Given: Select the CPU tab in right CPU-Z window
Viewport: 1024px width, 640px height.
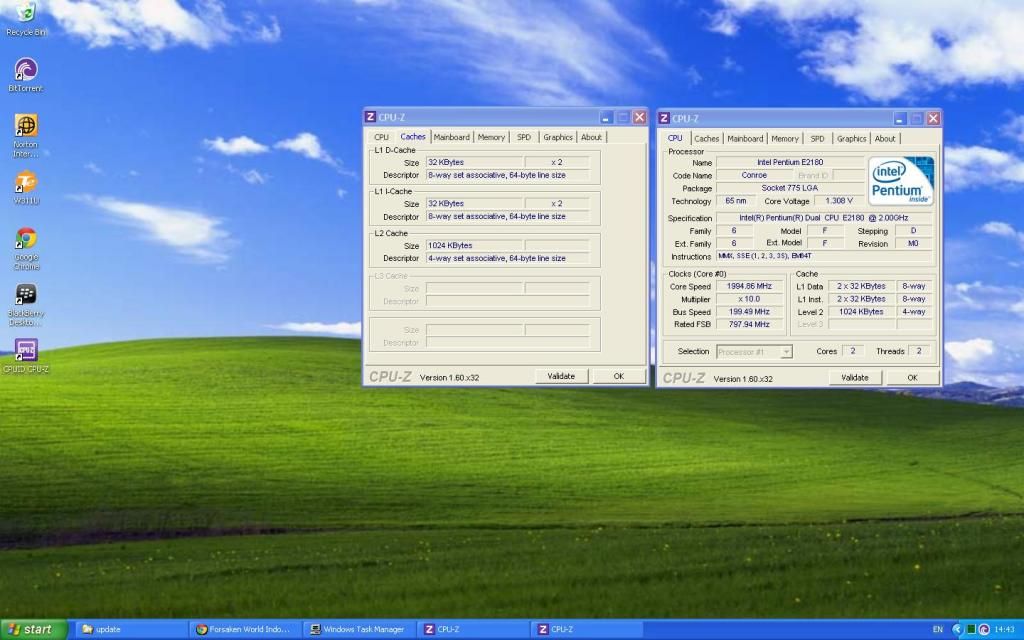Looking at the screenshot, I should click(x=675, y=138).
